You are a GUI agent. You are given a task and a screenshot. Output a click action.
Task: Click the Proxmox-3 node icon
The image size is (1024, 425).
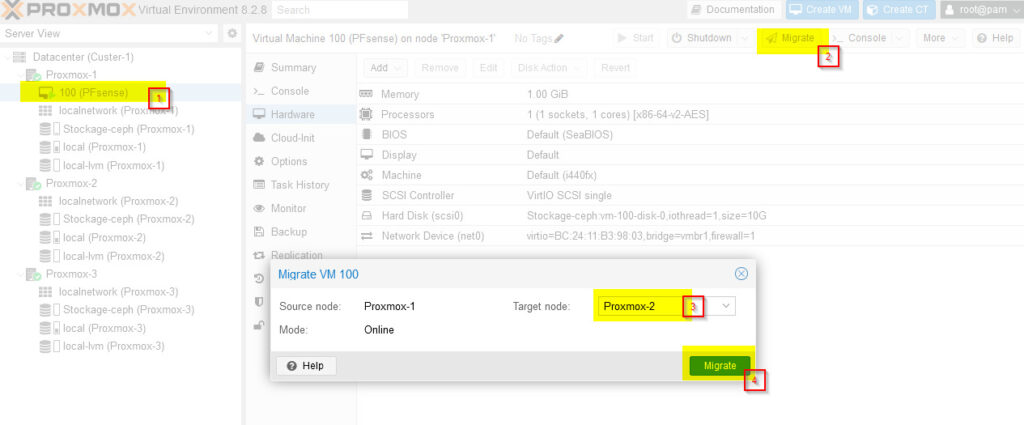pos(33,274)
